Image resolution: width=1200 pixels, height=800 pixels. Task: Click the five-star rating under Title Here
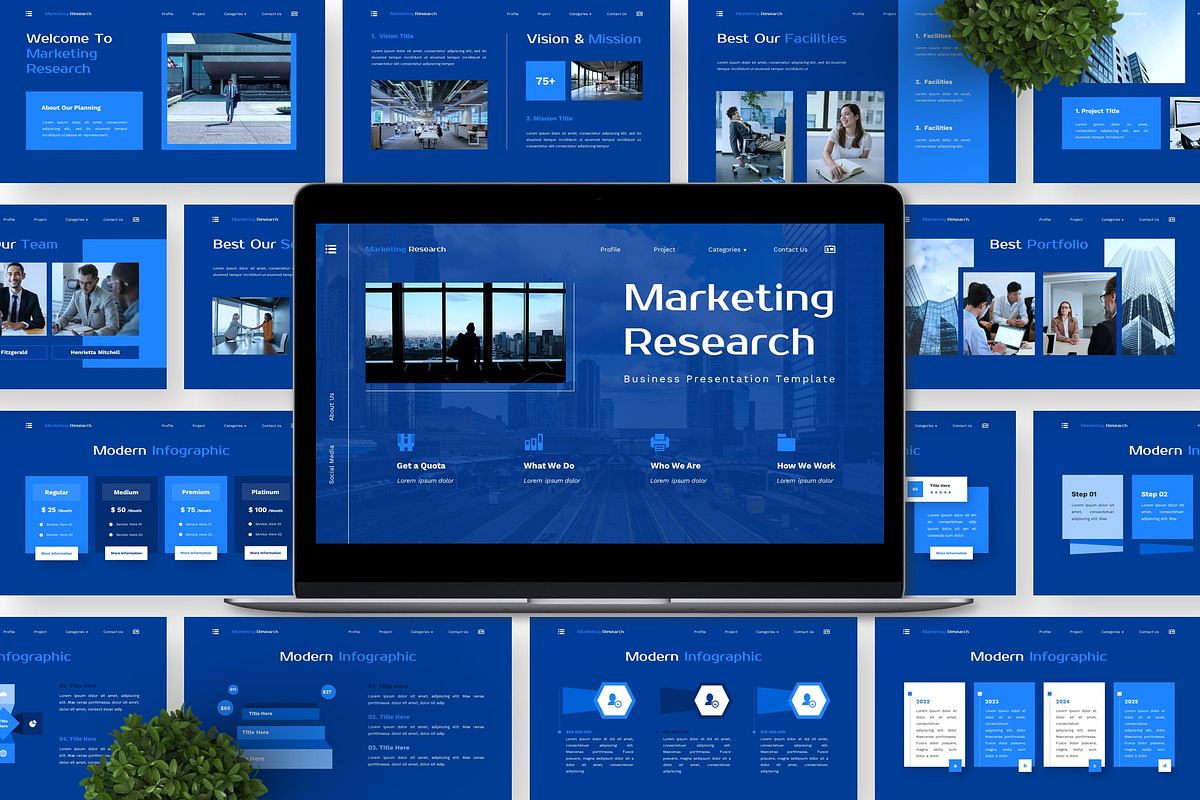[941, 492]
